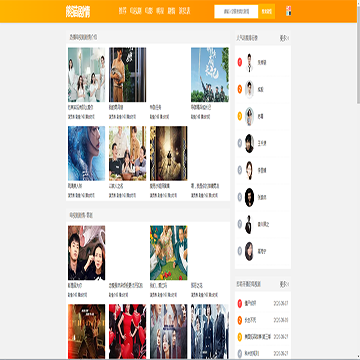
Task: Expand 'more' link beside actor ranking title
Action: click(x=284, y=38)
